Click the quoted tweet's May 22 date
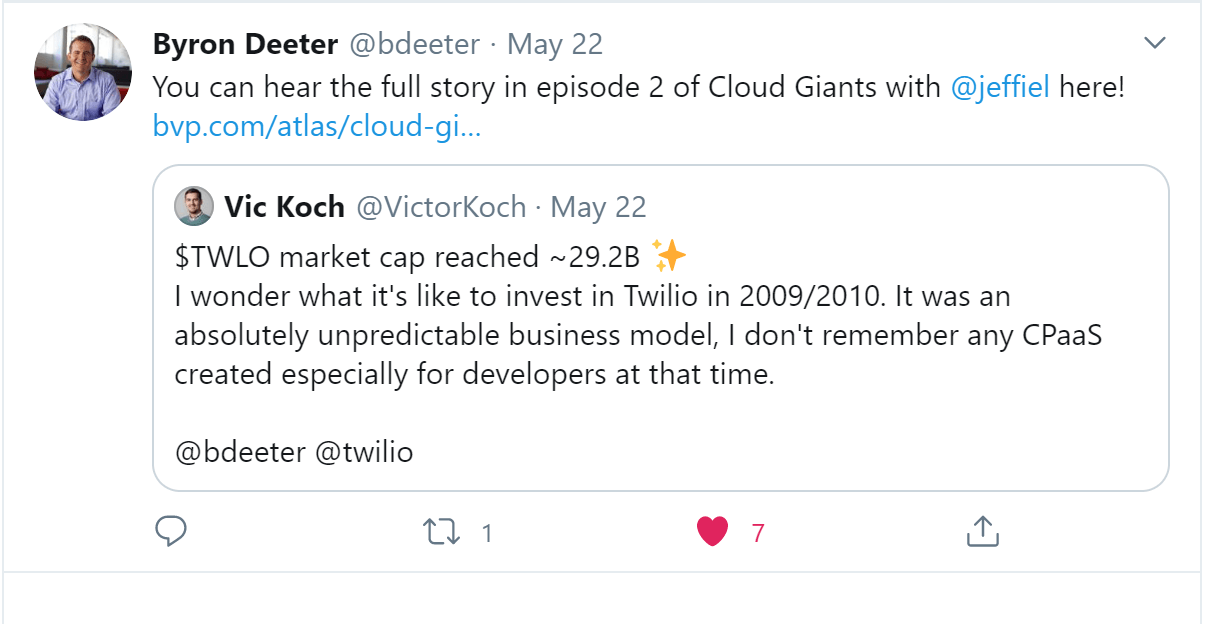Screen dimensions: 1206x624 click(598, 207)
